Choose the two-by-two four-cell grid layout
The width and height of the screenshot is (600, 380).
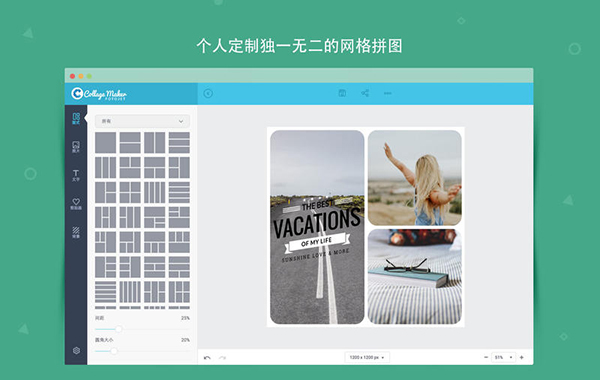[130, 192]
